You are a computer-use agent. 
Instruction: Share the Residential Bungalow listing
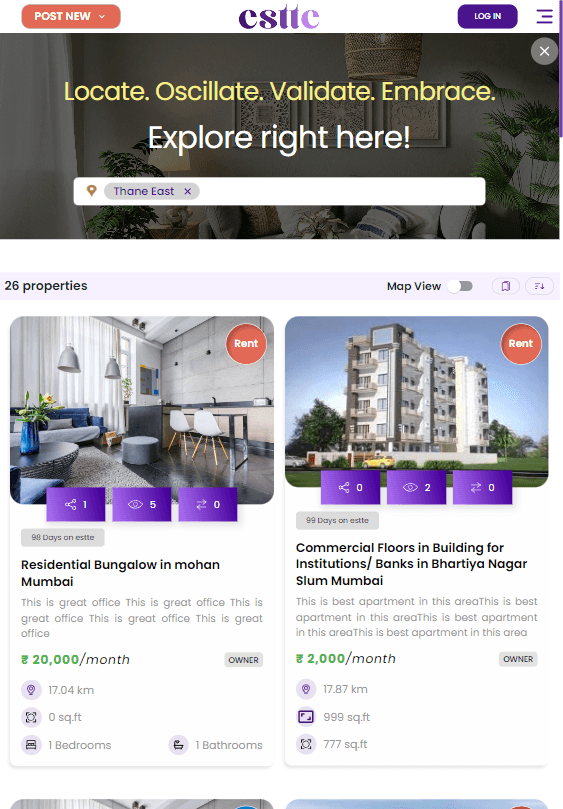point(76,504)
